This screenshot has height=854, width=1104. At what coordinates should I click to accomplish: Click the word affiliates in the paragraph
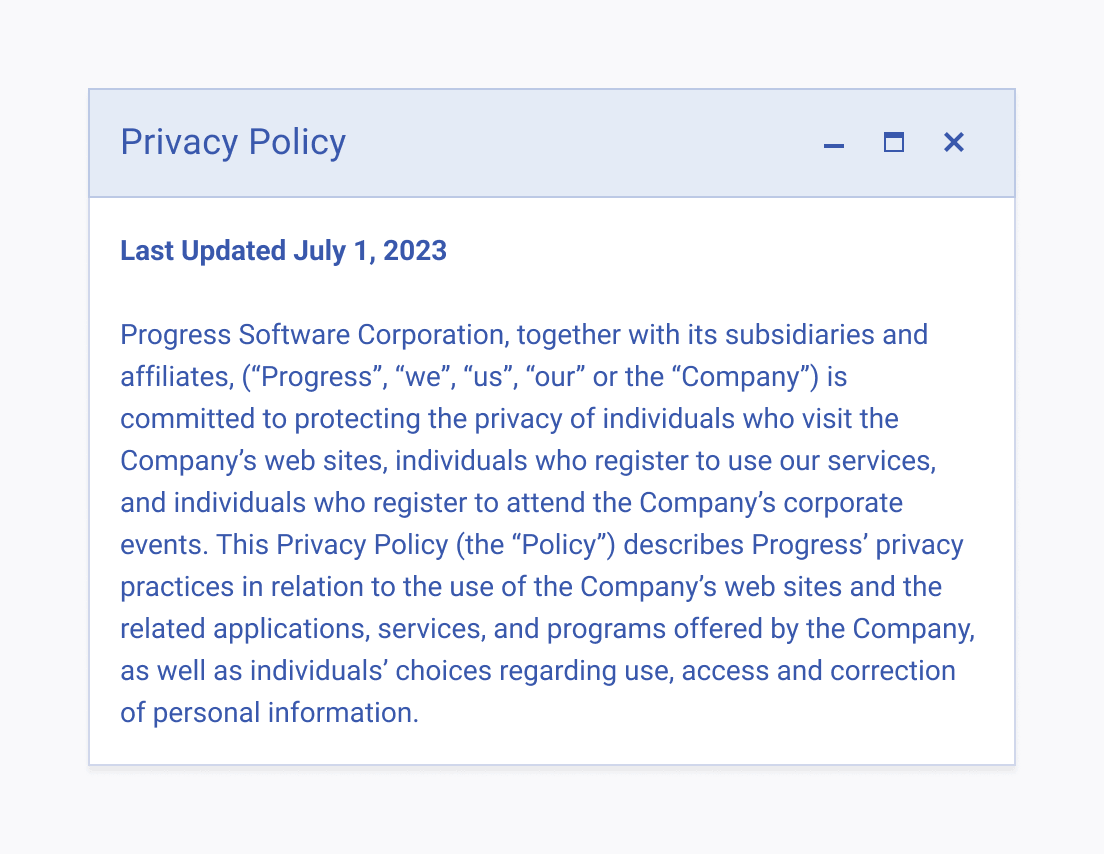[177, 377]
